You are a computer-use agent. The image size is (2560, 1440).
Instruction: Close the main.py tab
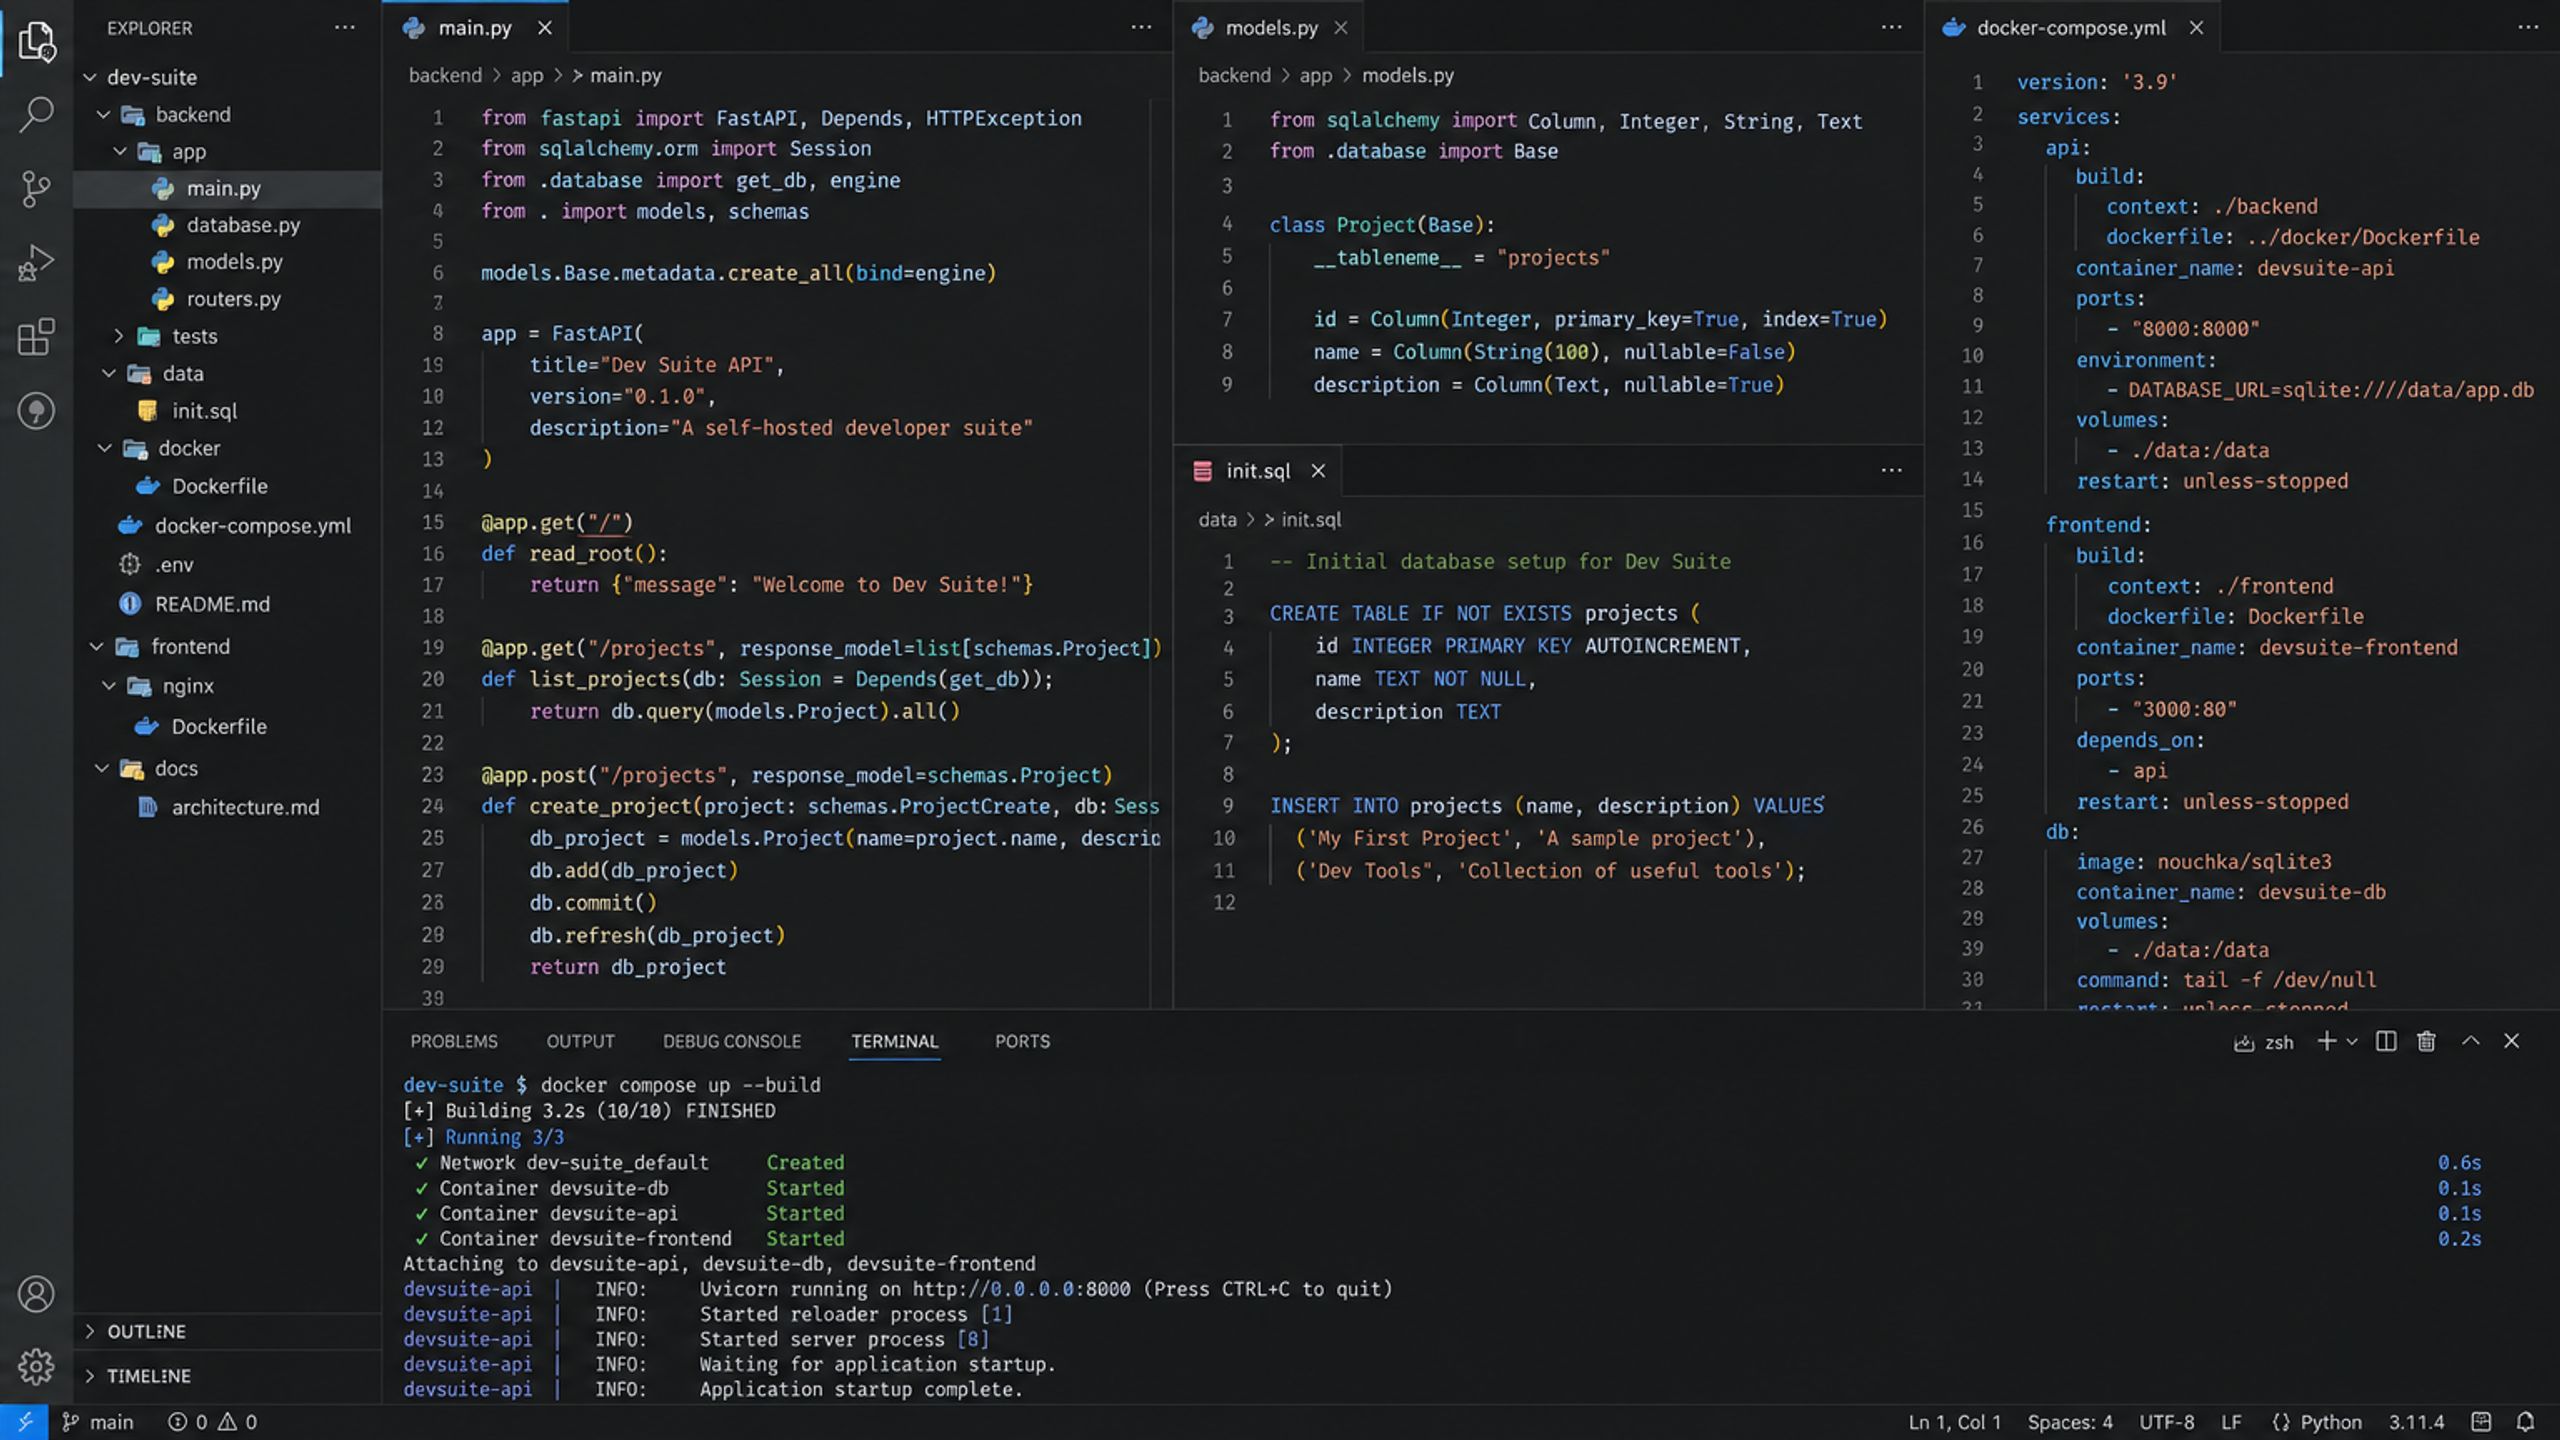coord(545,28)
